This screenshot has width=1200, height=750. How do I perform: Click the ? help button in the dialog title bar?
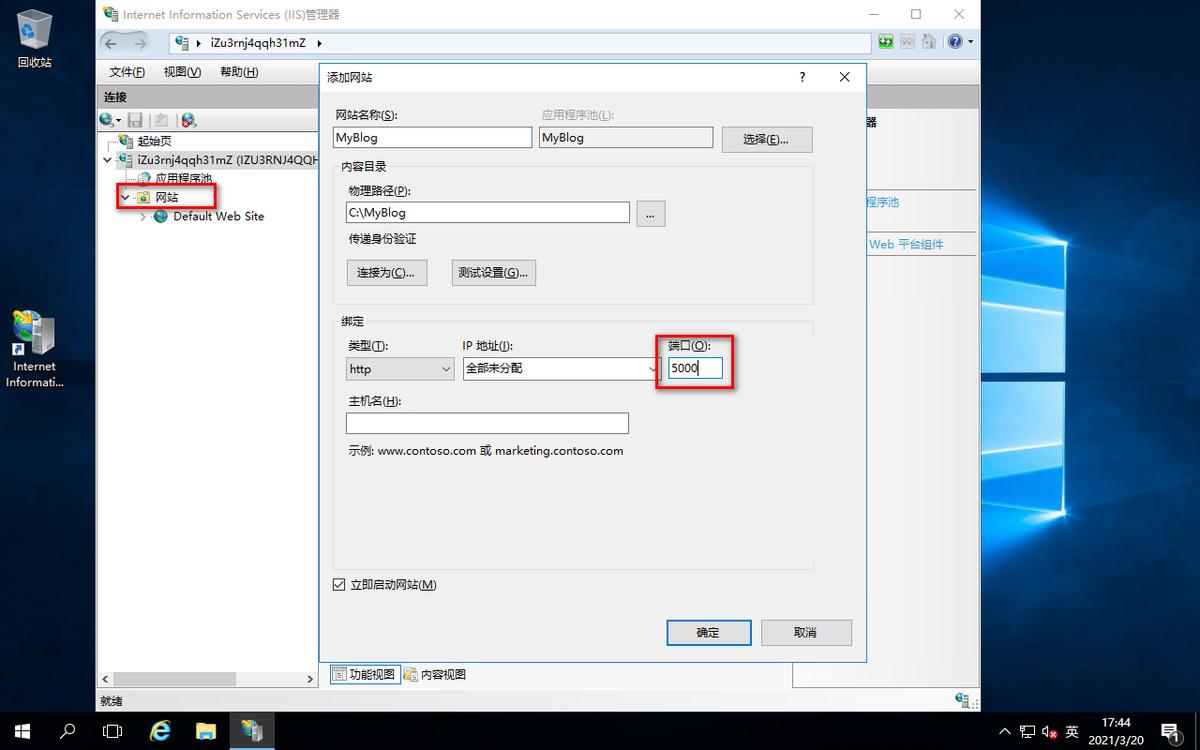tap(802, 77)
